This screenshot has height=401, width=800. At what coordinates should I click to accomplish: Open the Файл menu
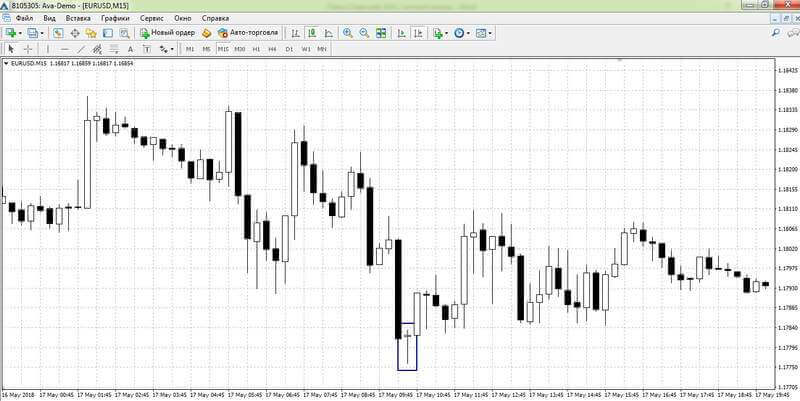pos(24,18)
